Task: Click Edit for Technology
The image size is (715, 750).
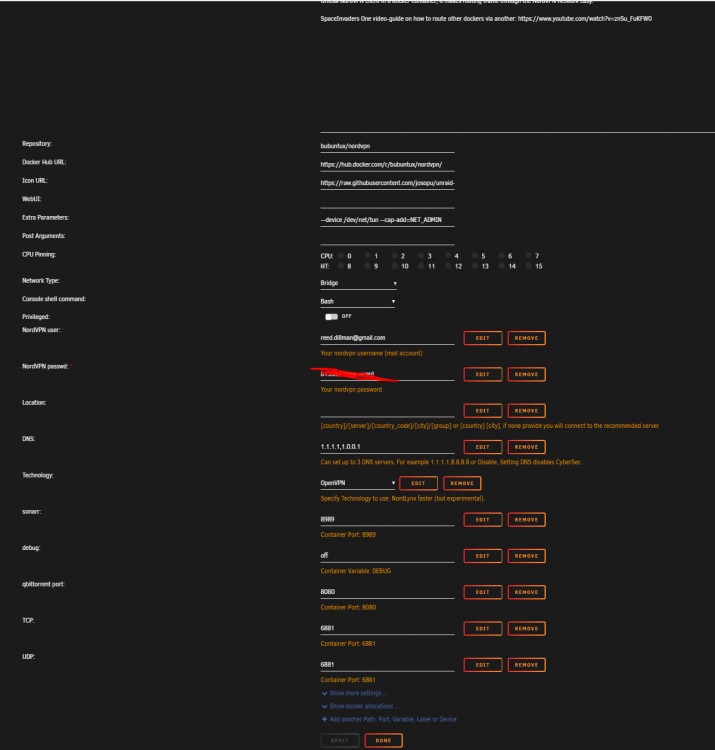Action: tap(418, 483)
